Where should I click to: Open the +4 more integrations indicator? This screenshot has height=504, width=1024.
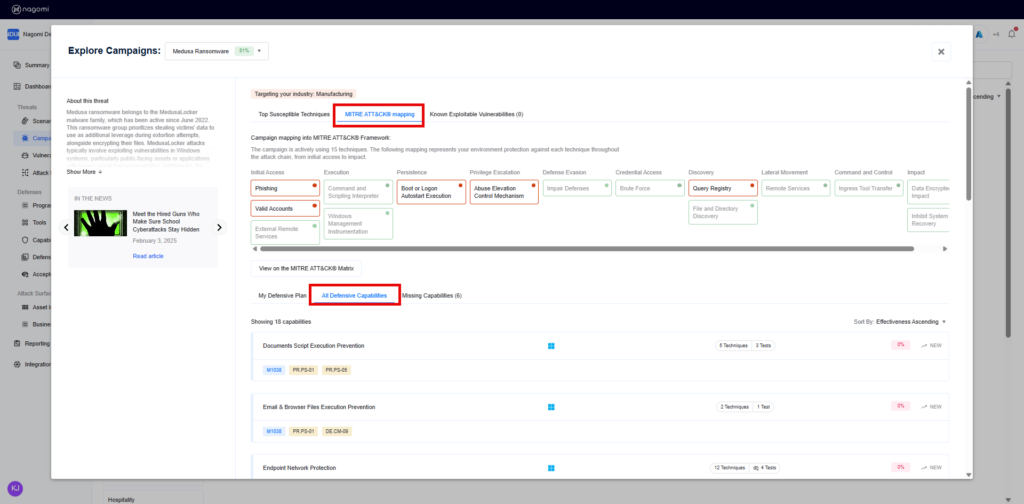click(996, 35)
